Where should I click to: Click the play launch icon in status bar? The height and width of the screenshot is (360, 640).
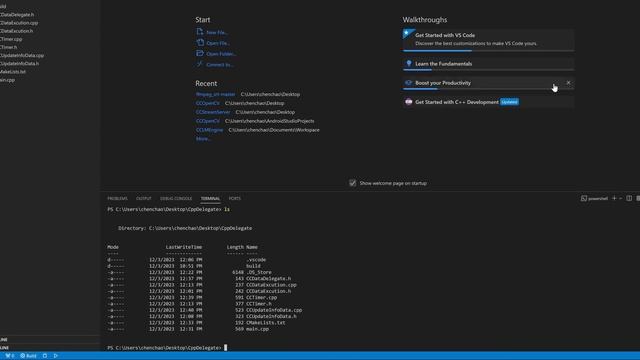56,356
